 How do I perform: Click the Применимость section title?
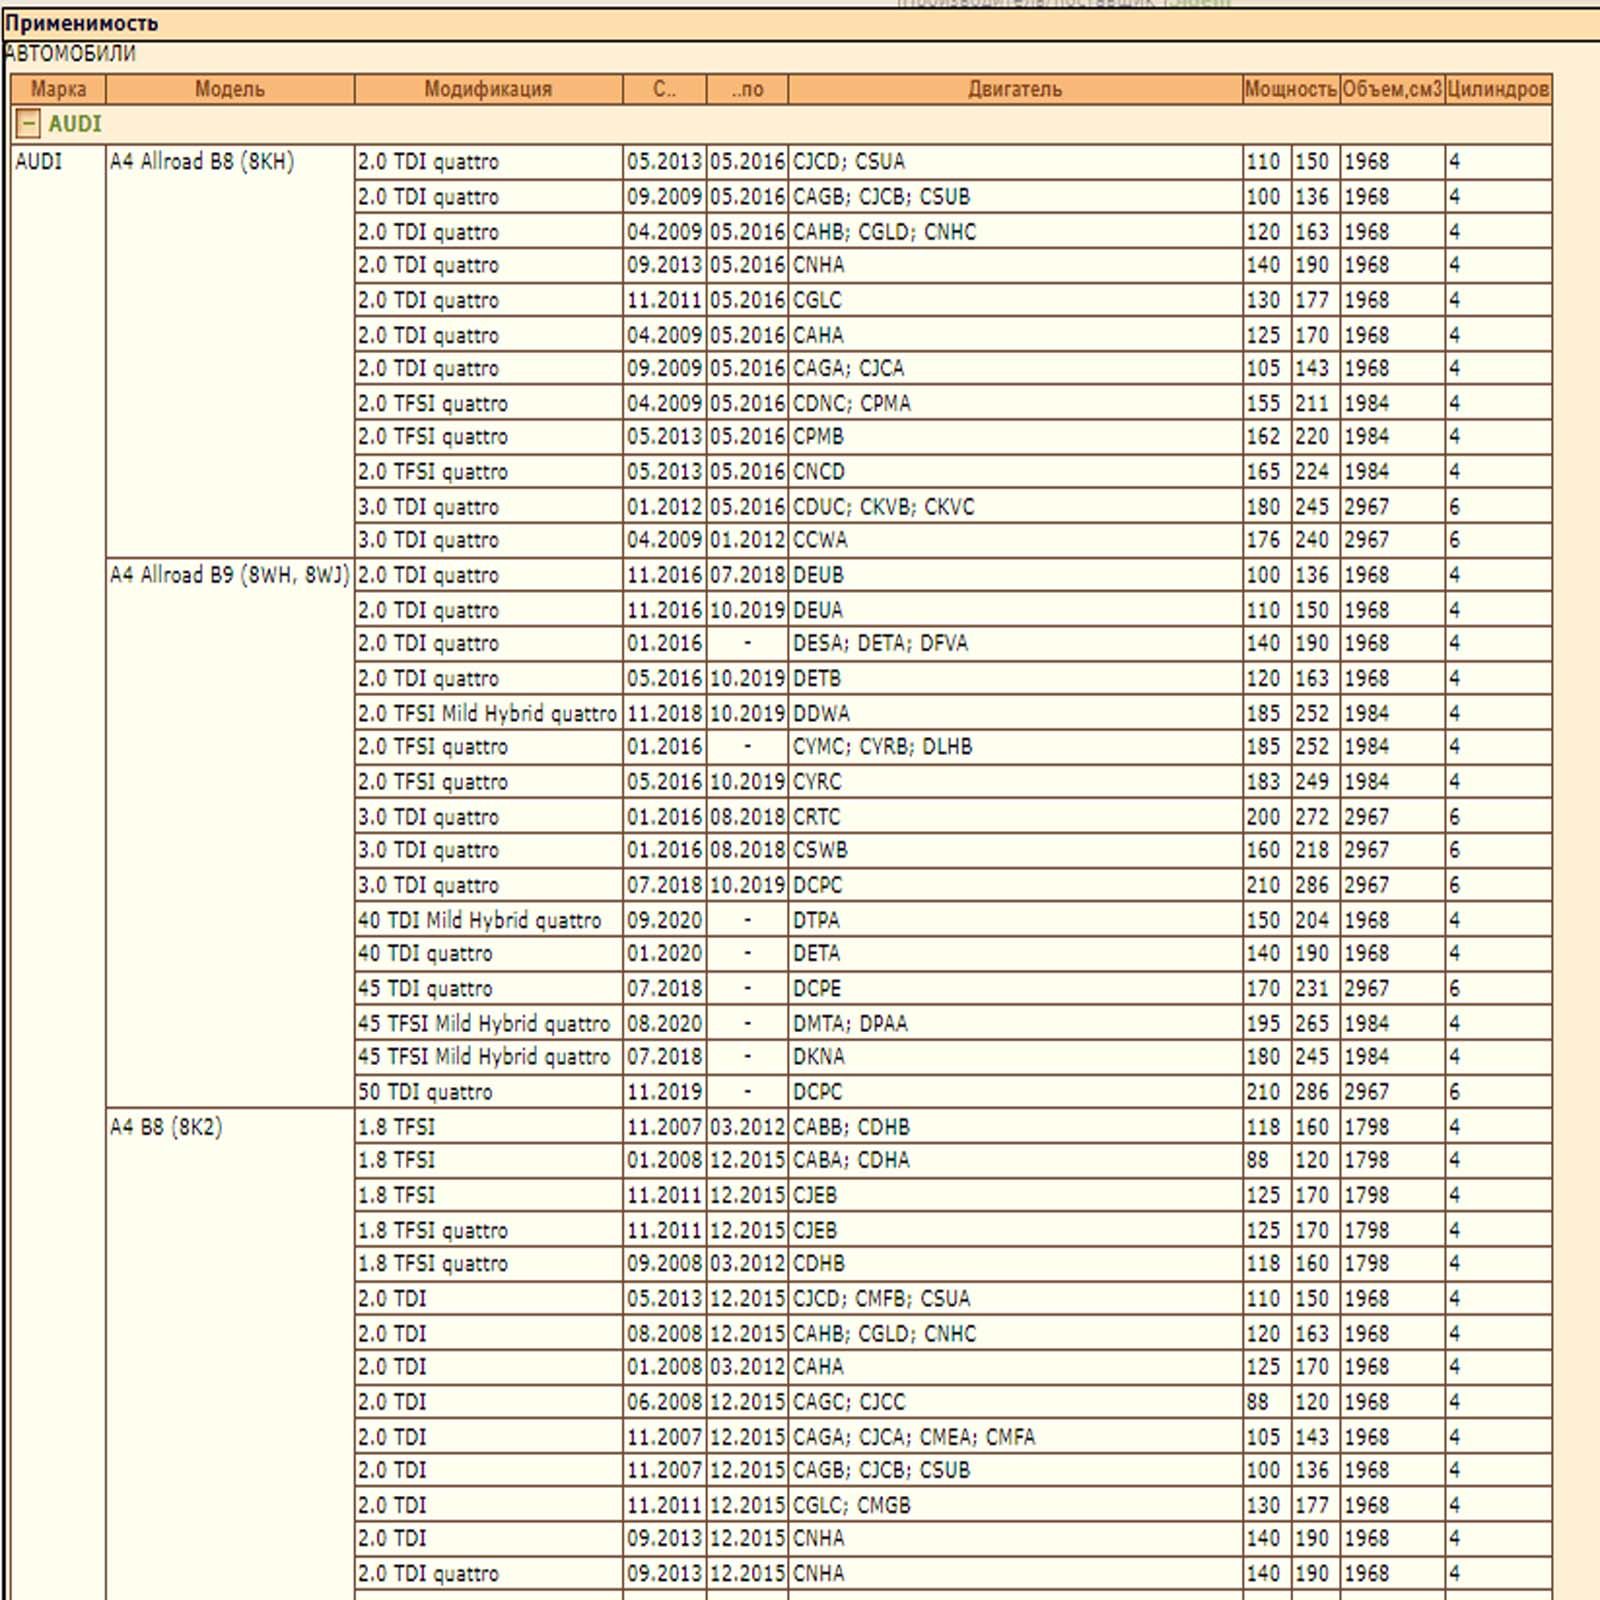coord(82,23)
